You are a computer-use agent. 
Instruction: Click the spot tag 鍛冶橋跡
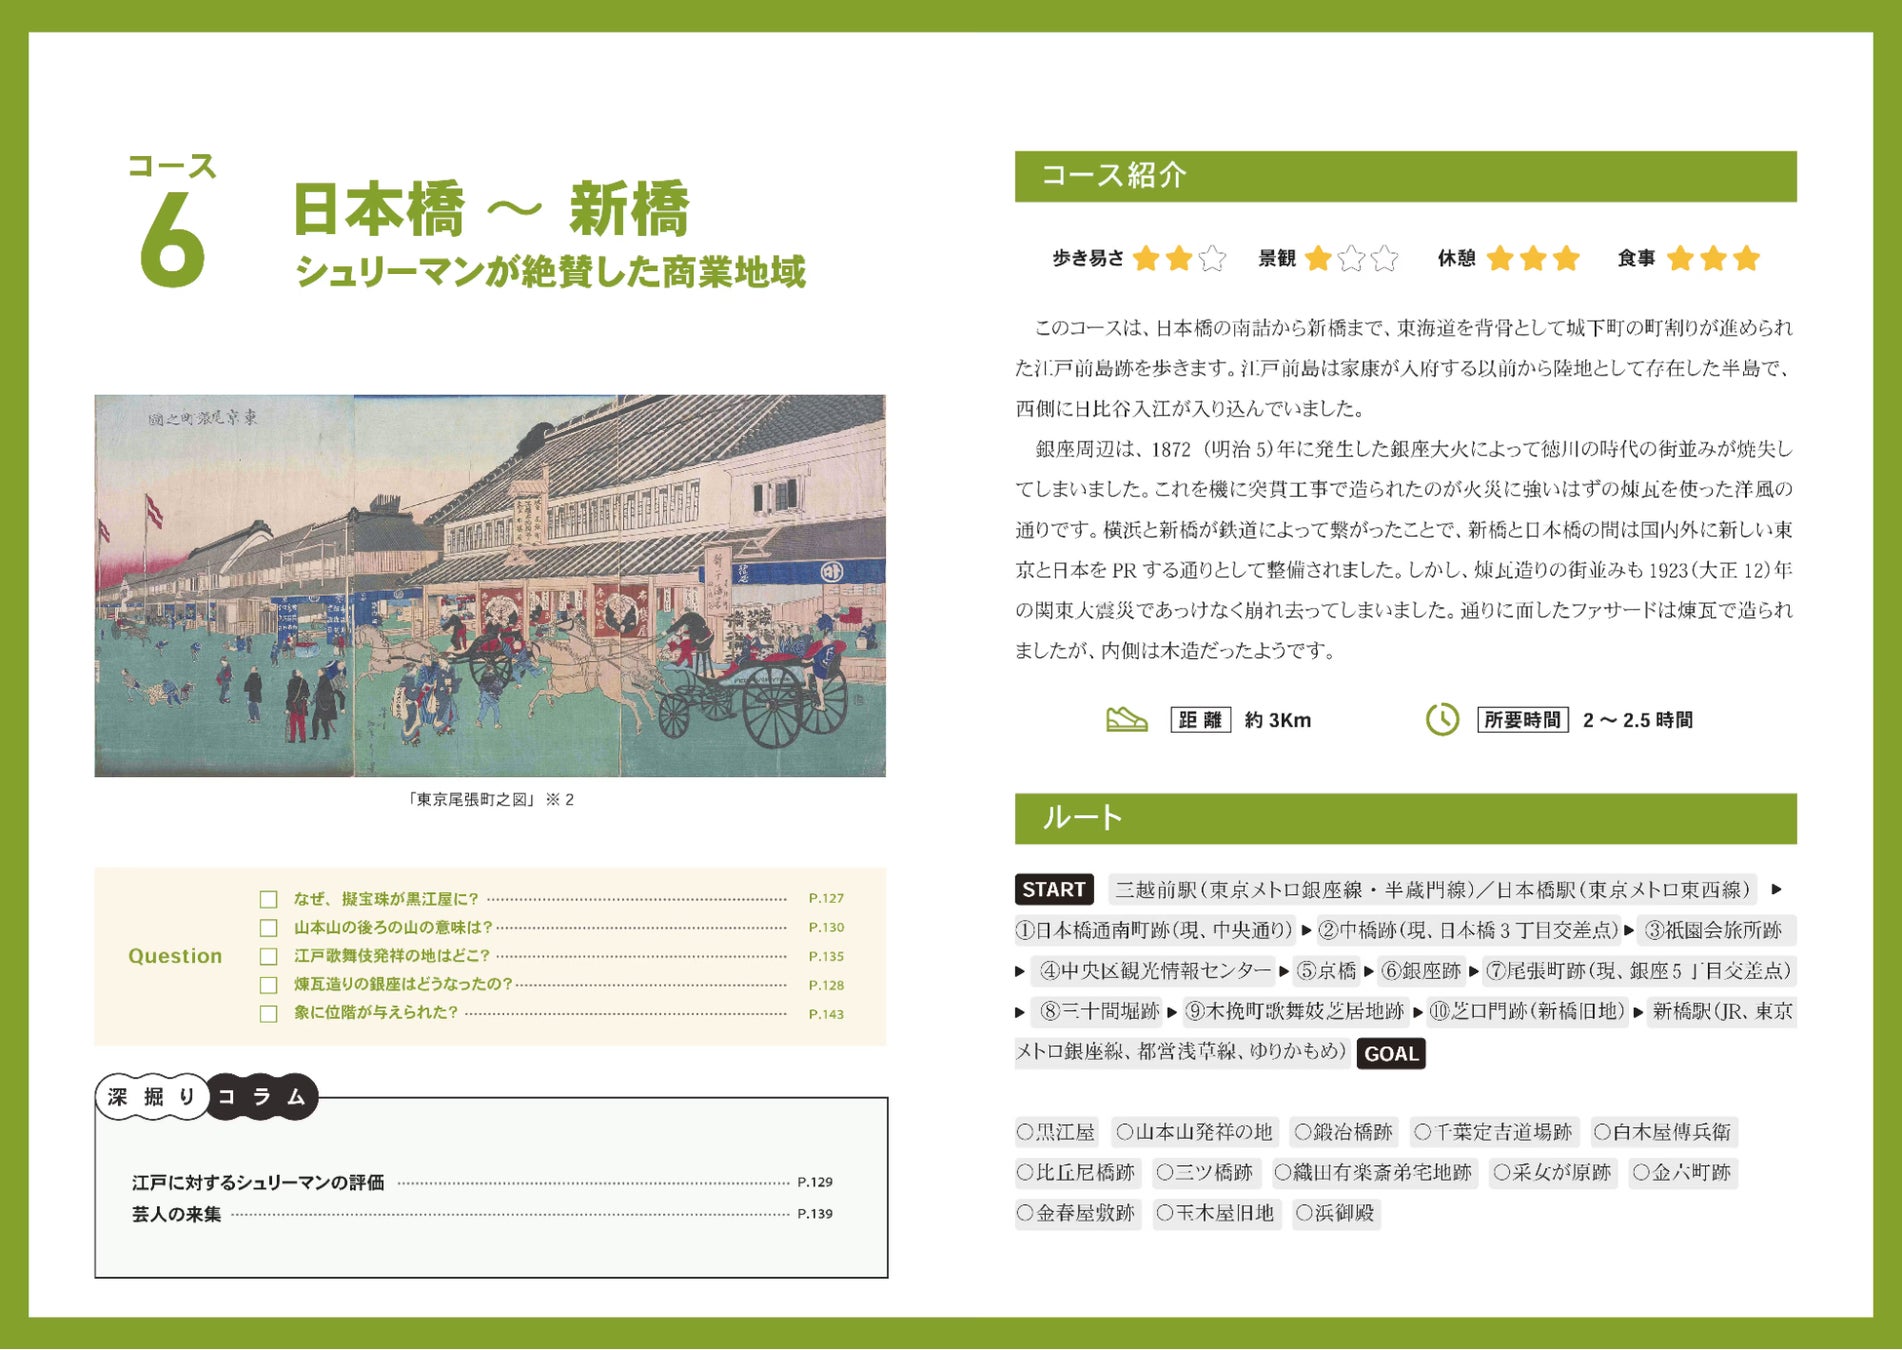[x=1344, y=1133]
